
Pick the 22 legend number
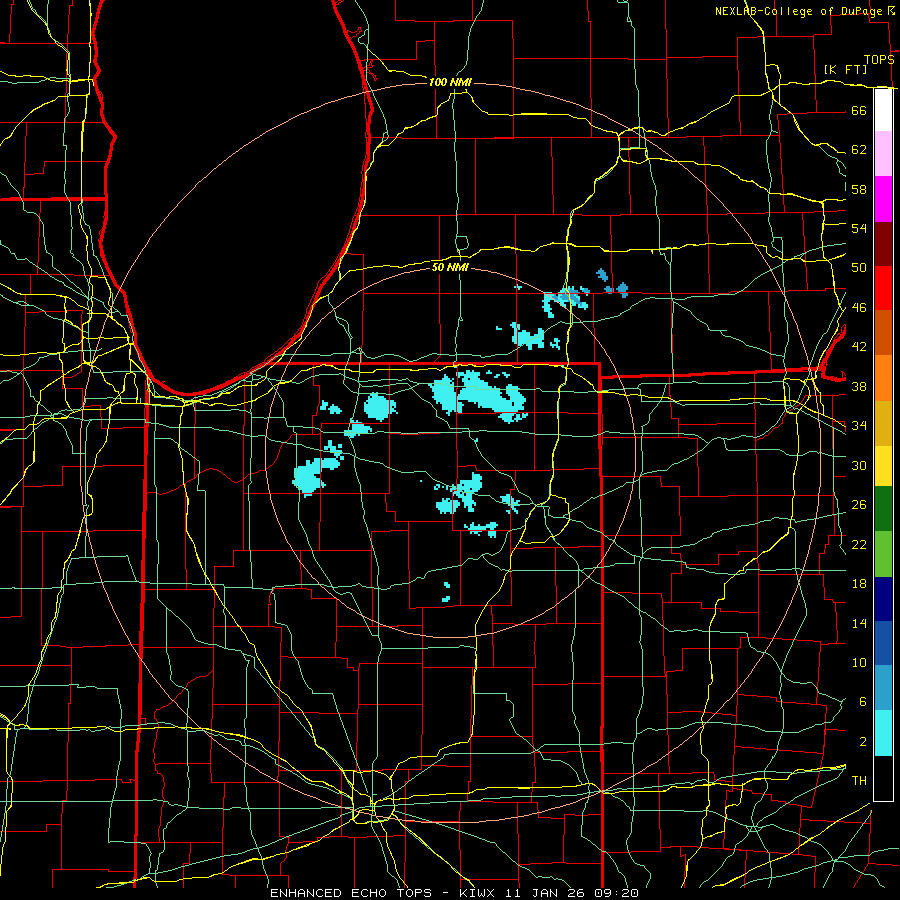(859, 545)
